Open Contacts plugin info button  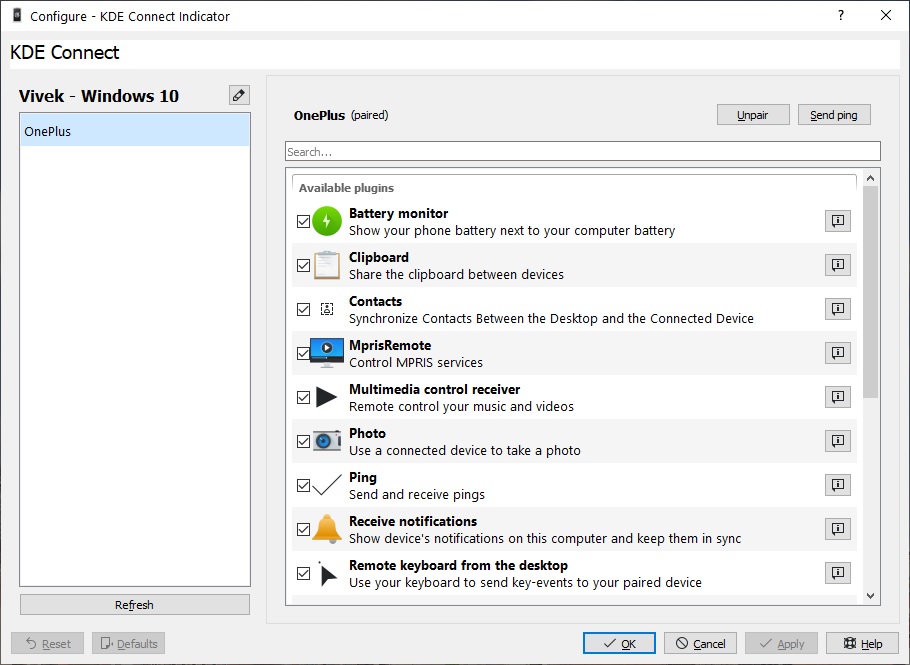pyautogui.click(x=837, y=309)
